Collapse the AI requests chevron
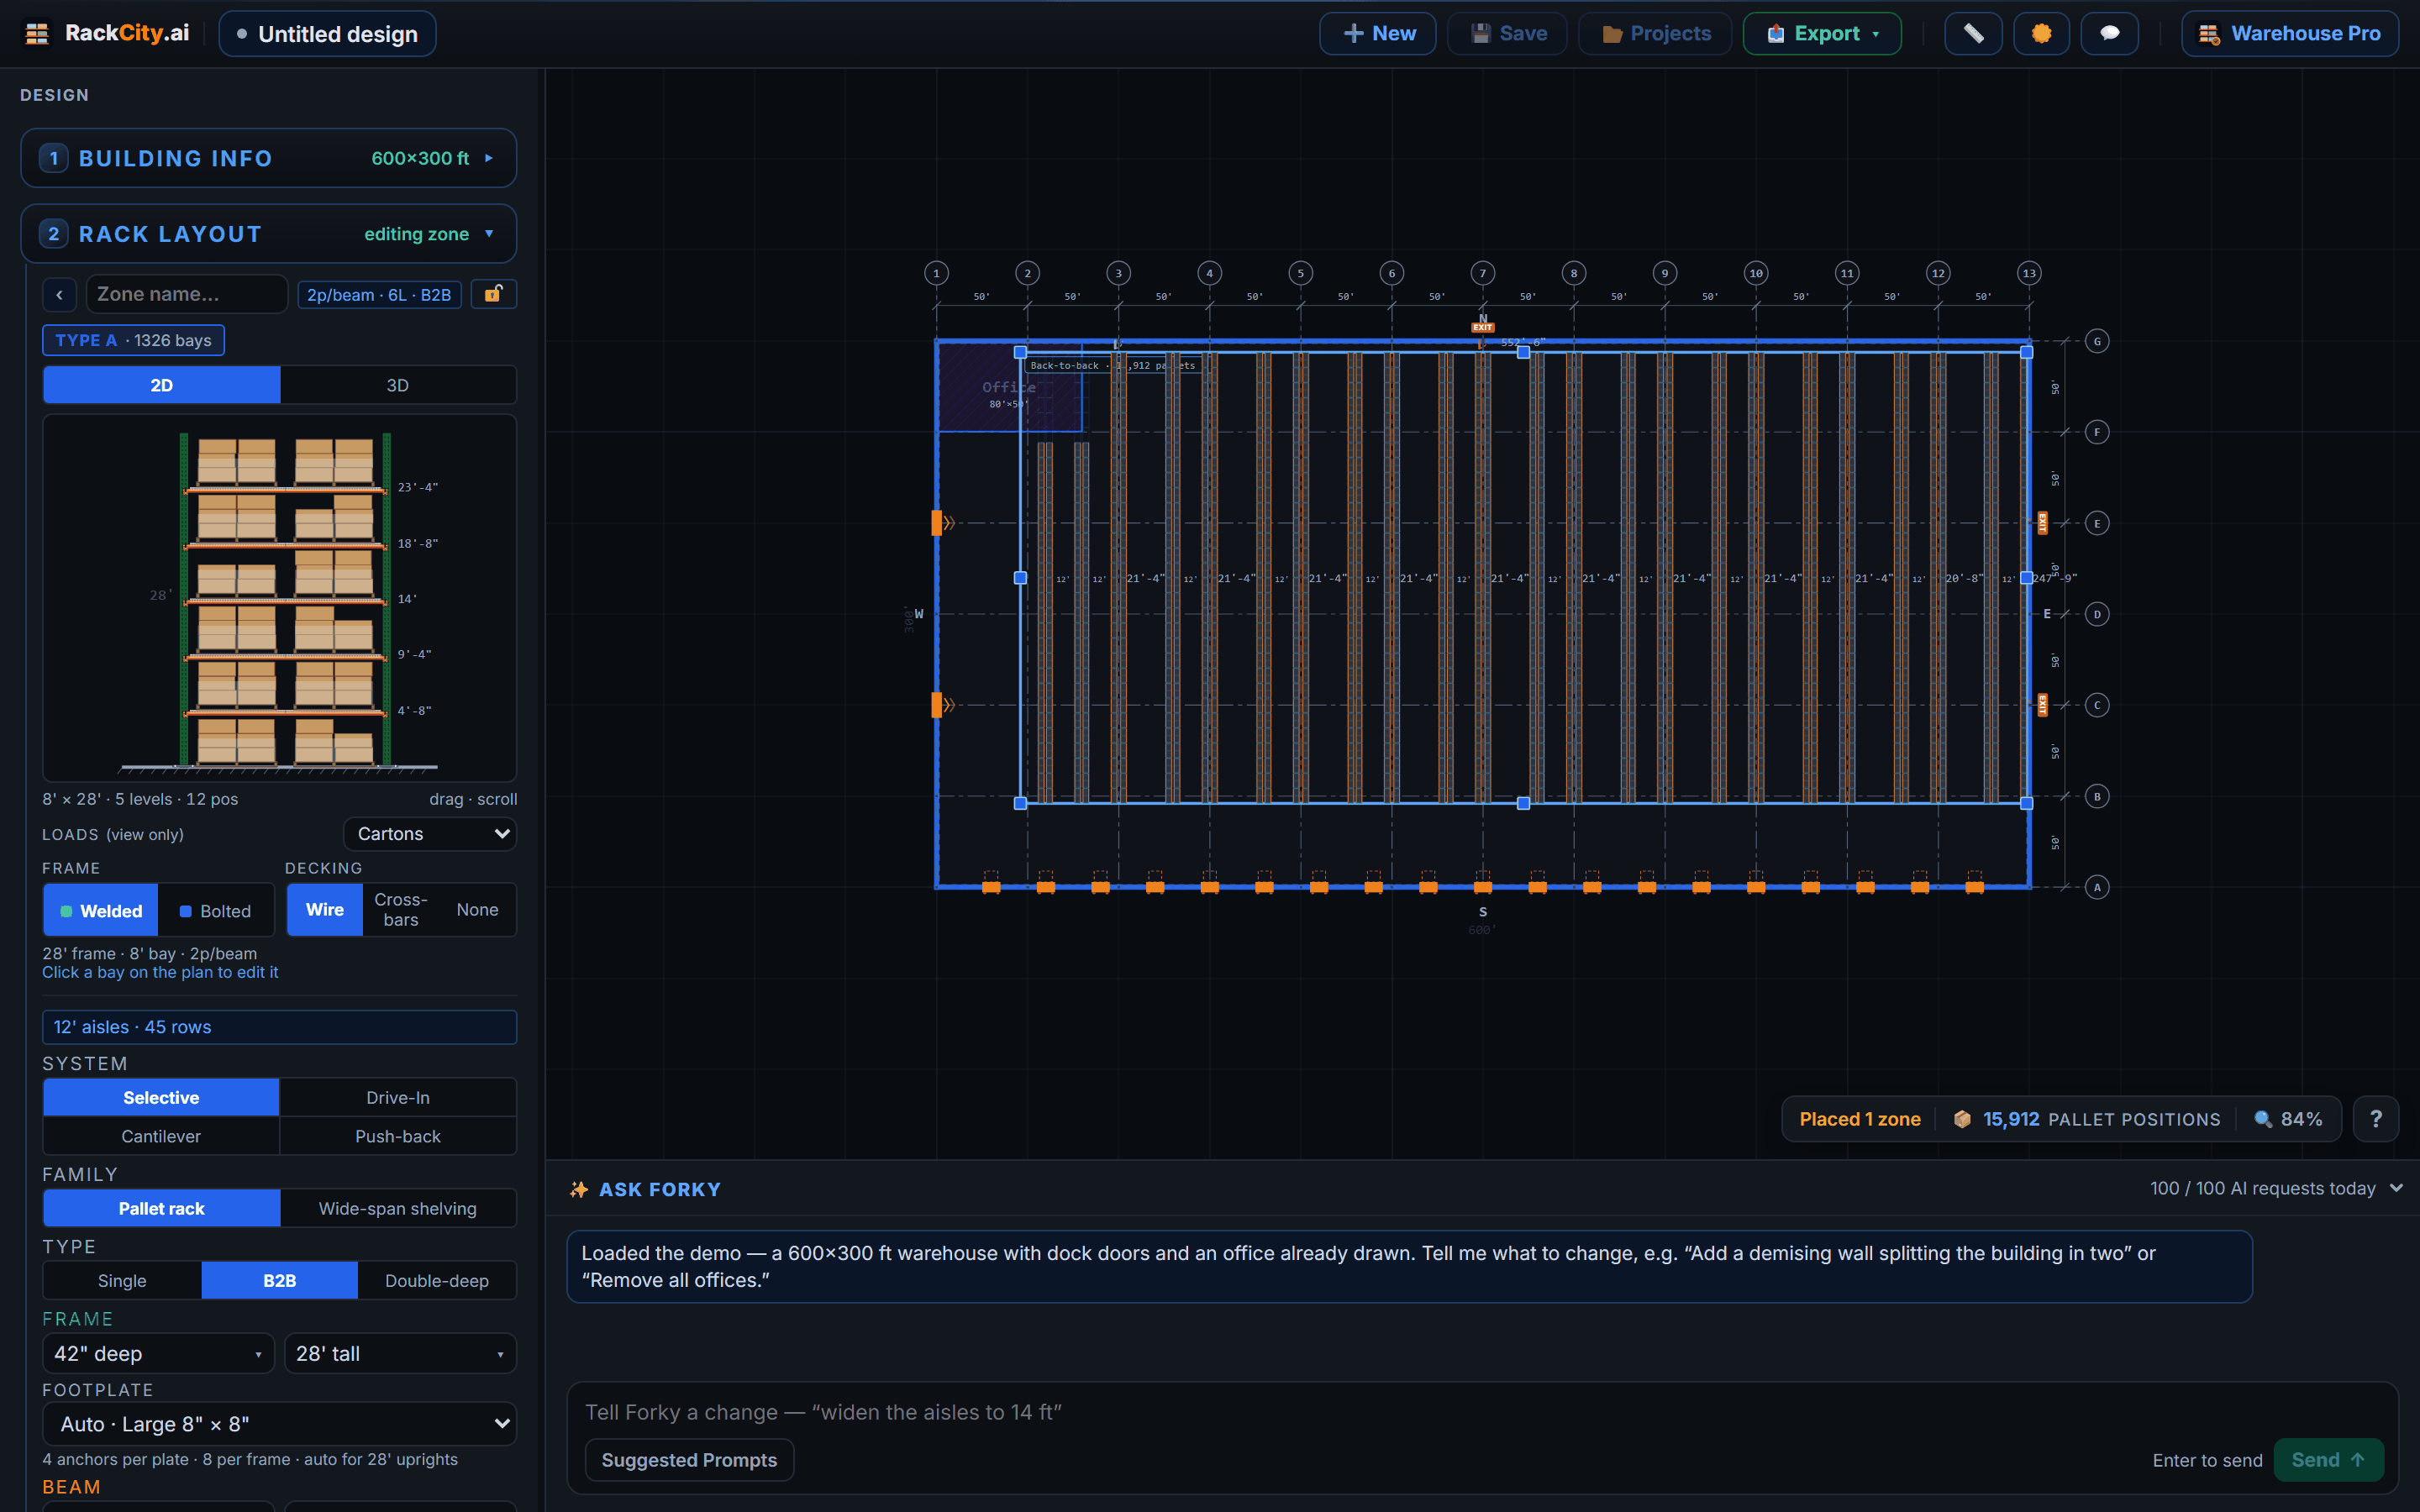 (x=2396, y=1188)
